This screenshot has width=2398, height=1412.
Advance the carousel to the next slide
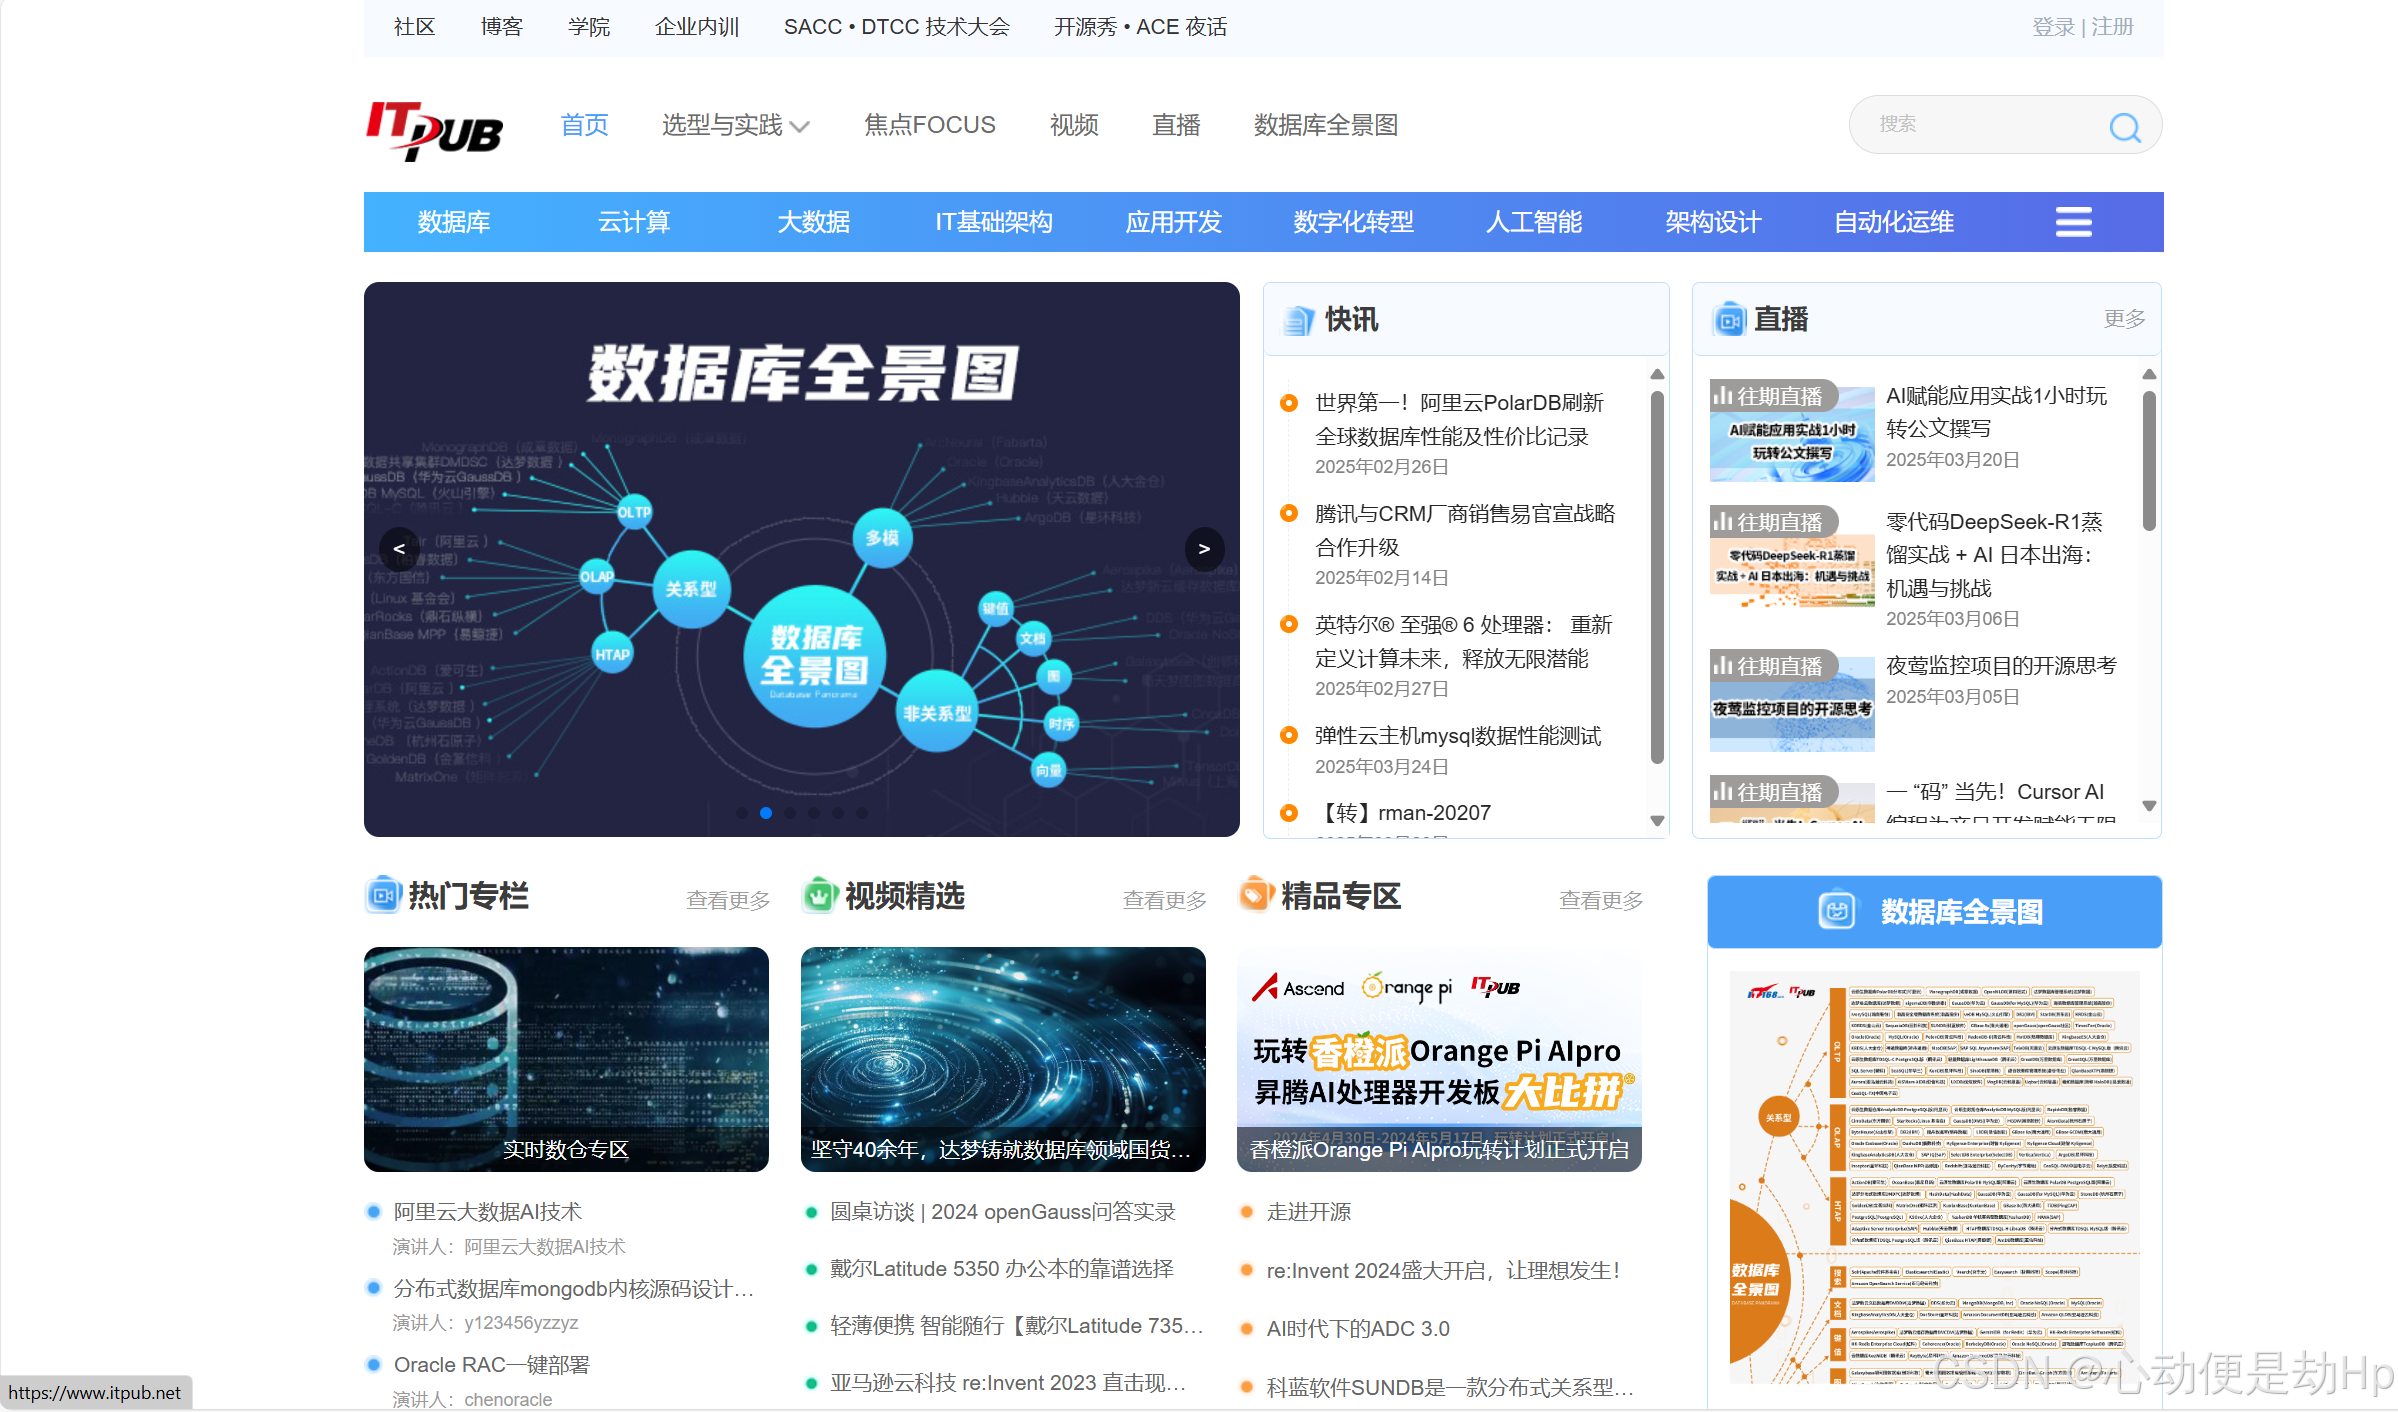click(1204, 548)
